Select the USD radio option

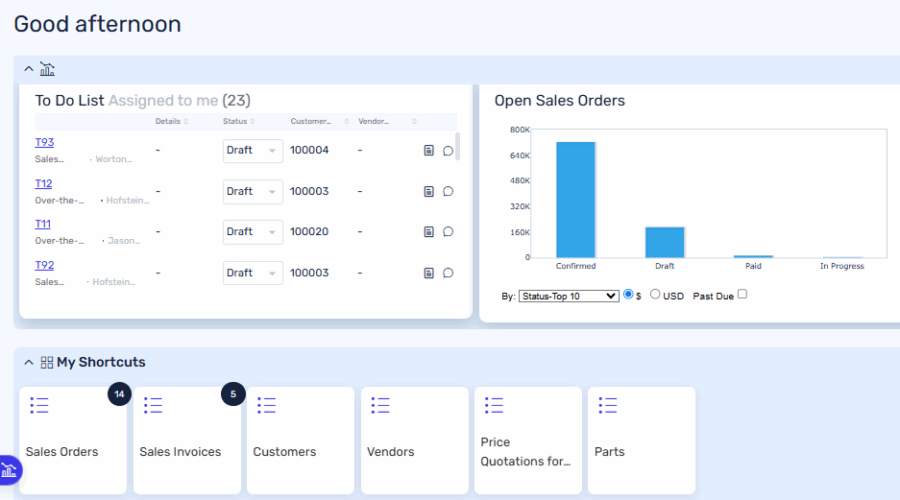coord(656,295)
